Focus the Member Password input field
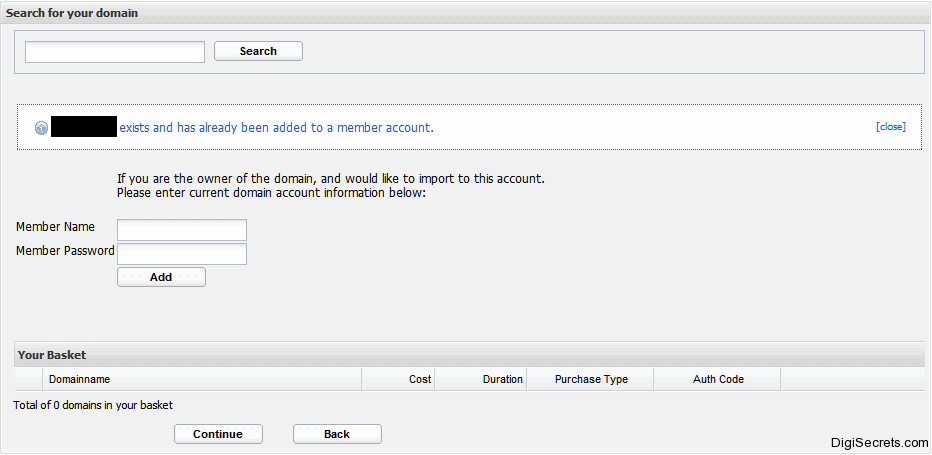 click(x=182, y=254)
